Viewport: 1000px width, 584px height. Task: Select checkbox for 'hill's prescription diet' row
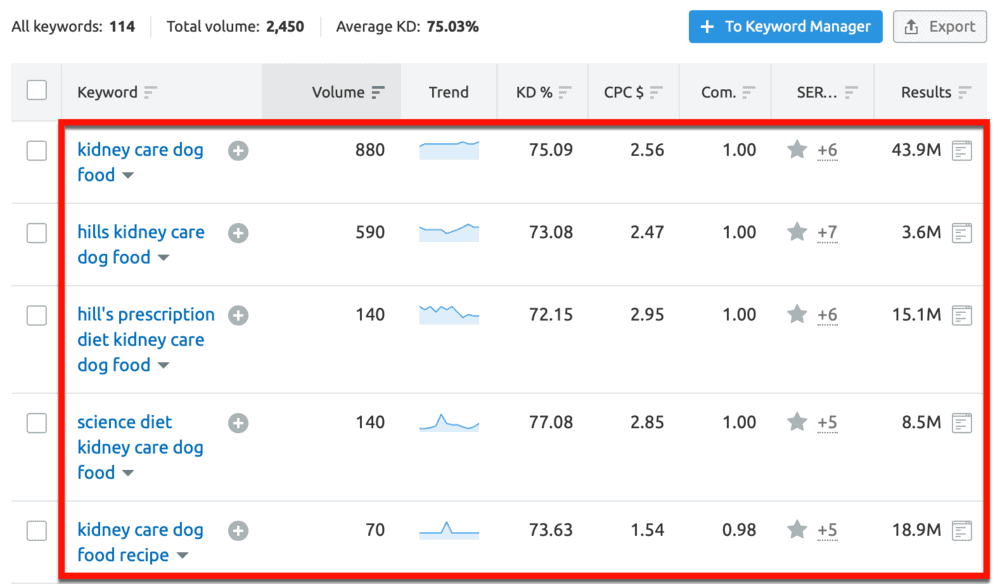click(x=37, y=316)
